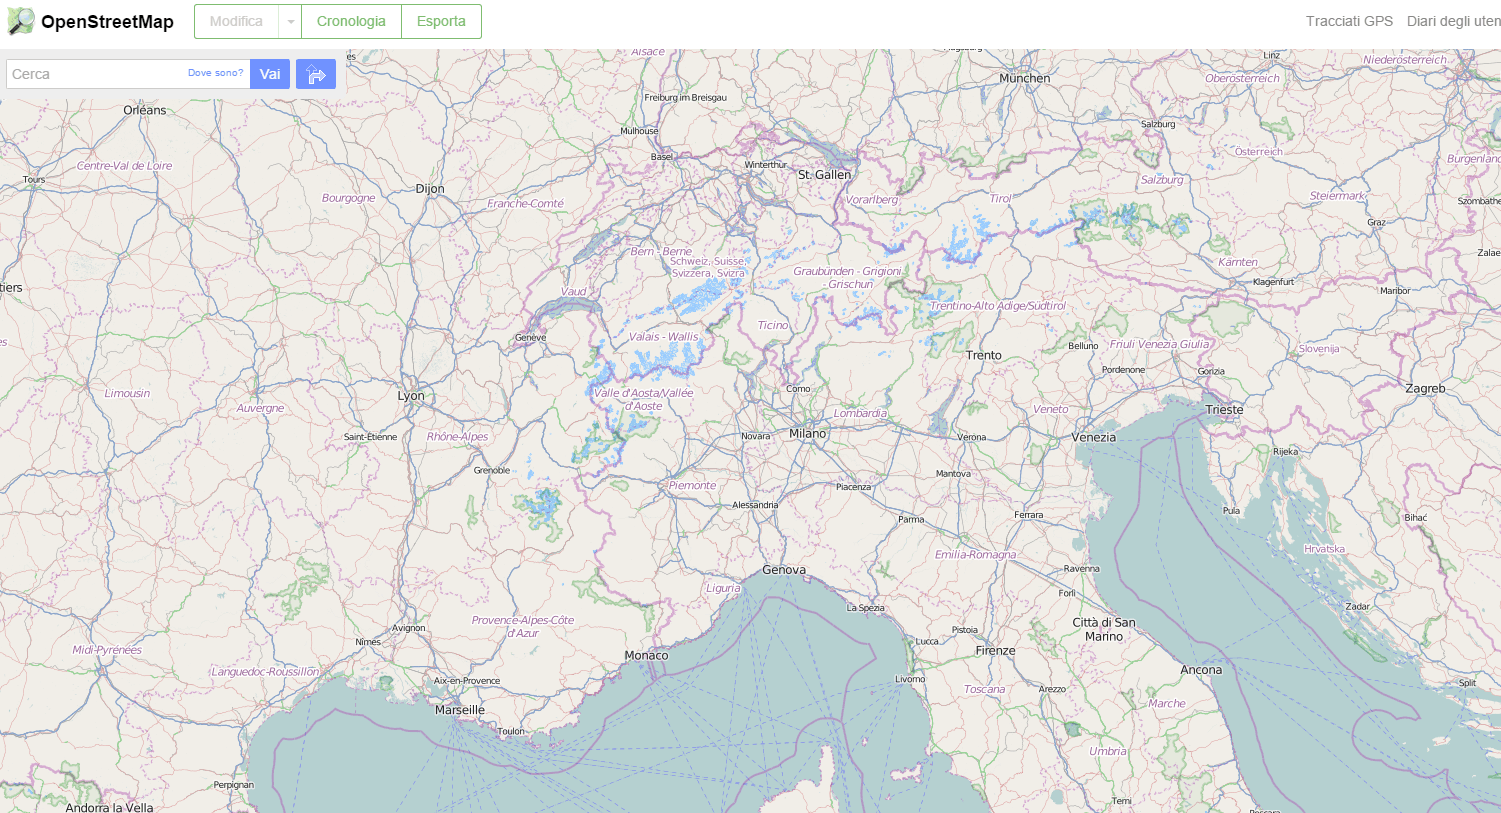Open the Diari degli utenti link
The height and width of the screenshot is (813, 1501).
1453,21
